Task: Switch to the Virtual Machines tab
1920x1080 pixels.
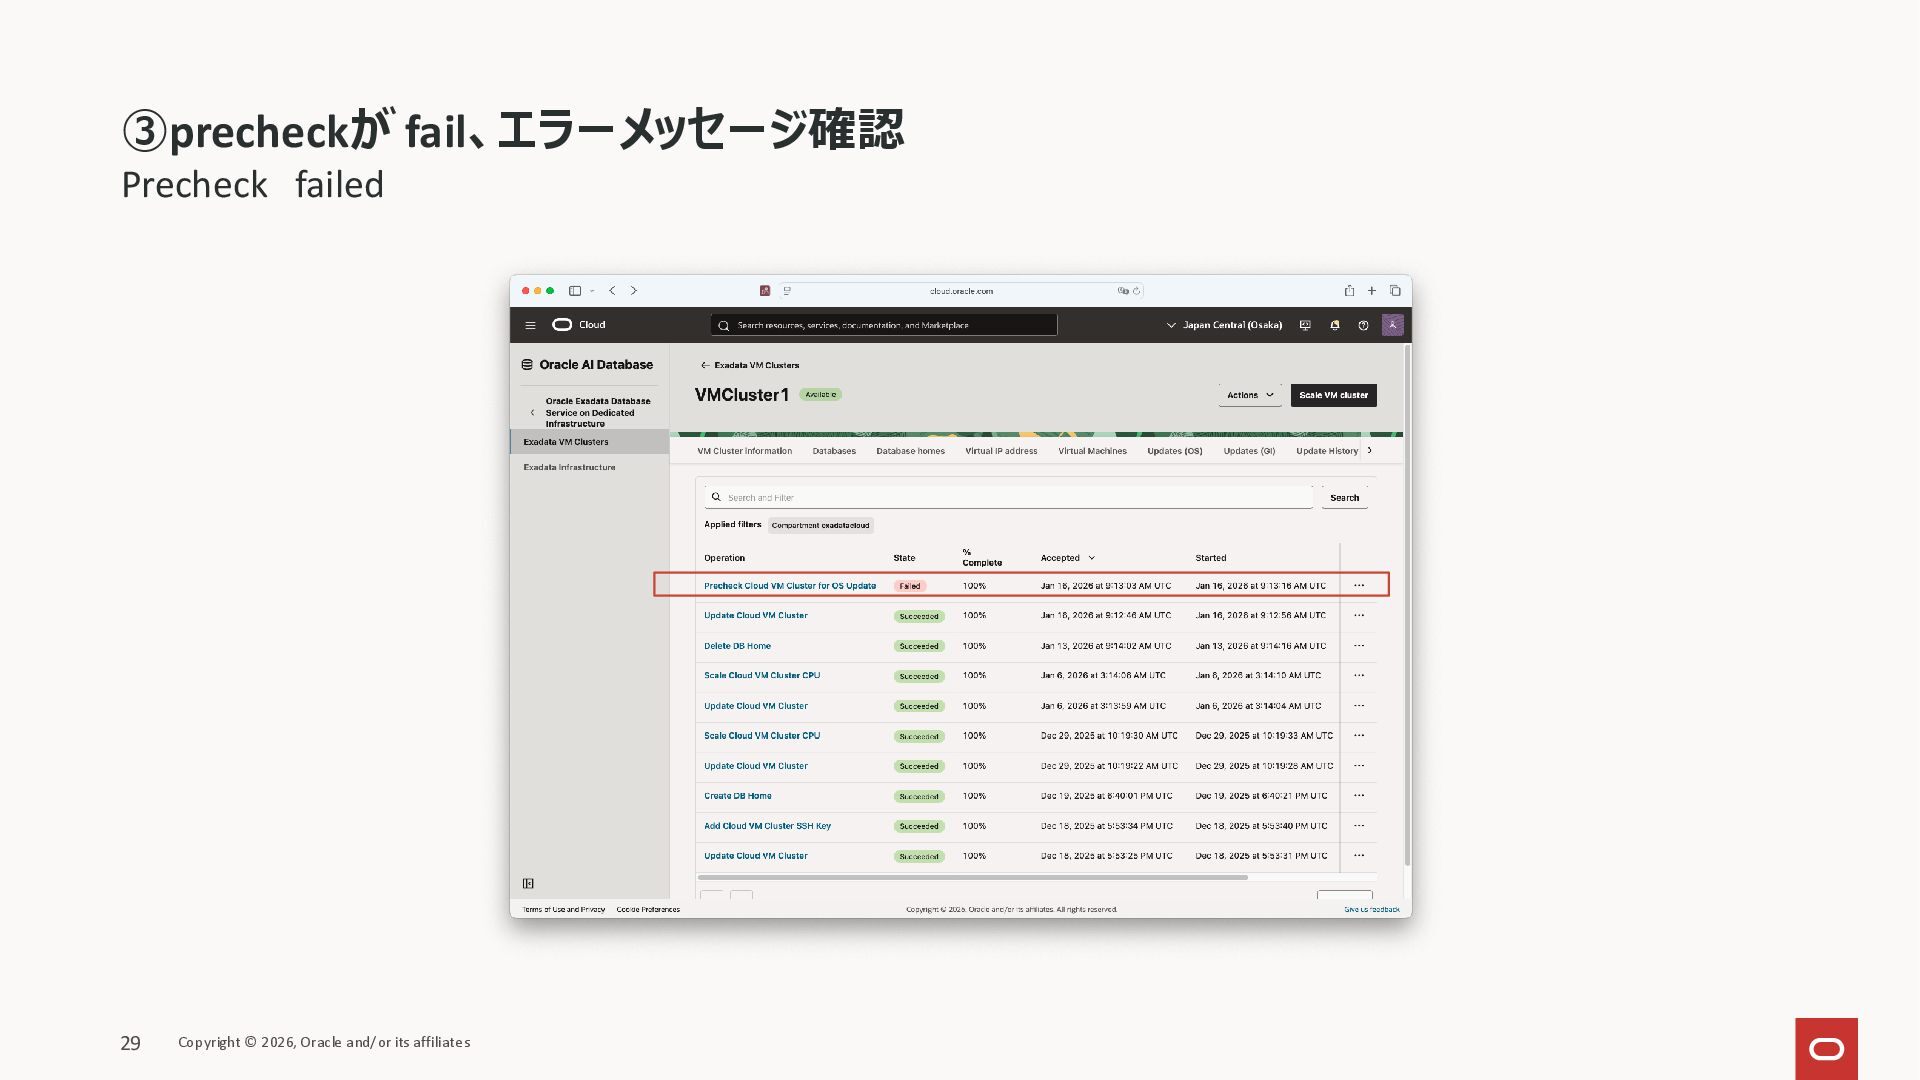Action: point(1092,451)
